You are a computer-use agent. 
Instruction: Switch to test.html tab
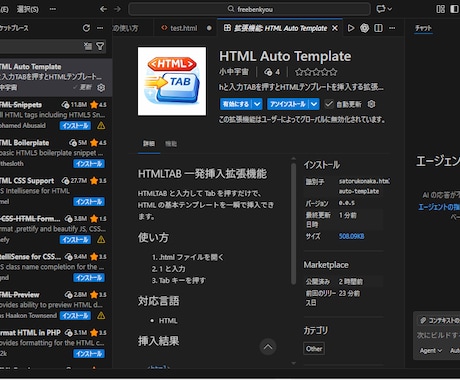pyautogui.click(x=183, y=28)
